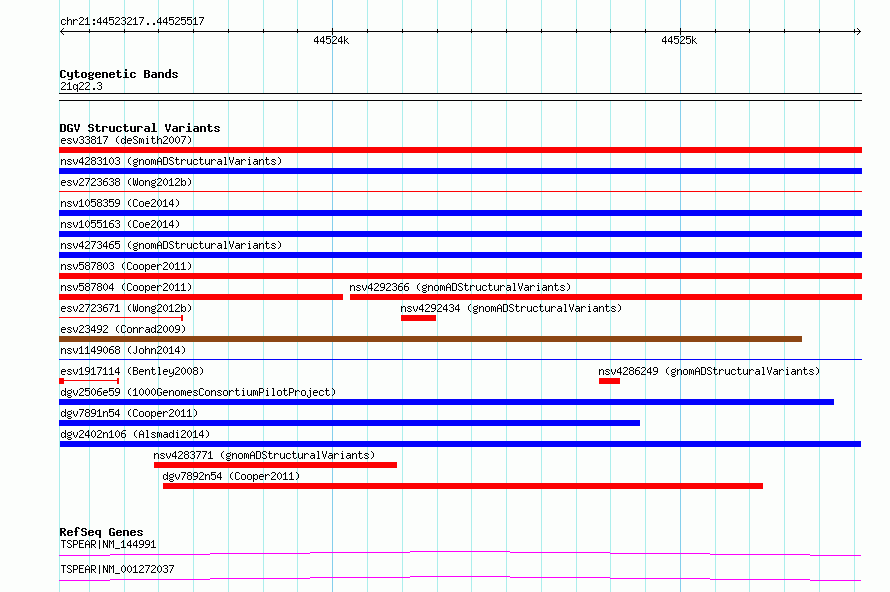The height and width of the screenshot is (592, 890).
Task: Click the dgv7892n54 (Cooper2011) label
Action: click(x=231, y=476)
